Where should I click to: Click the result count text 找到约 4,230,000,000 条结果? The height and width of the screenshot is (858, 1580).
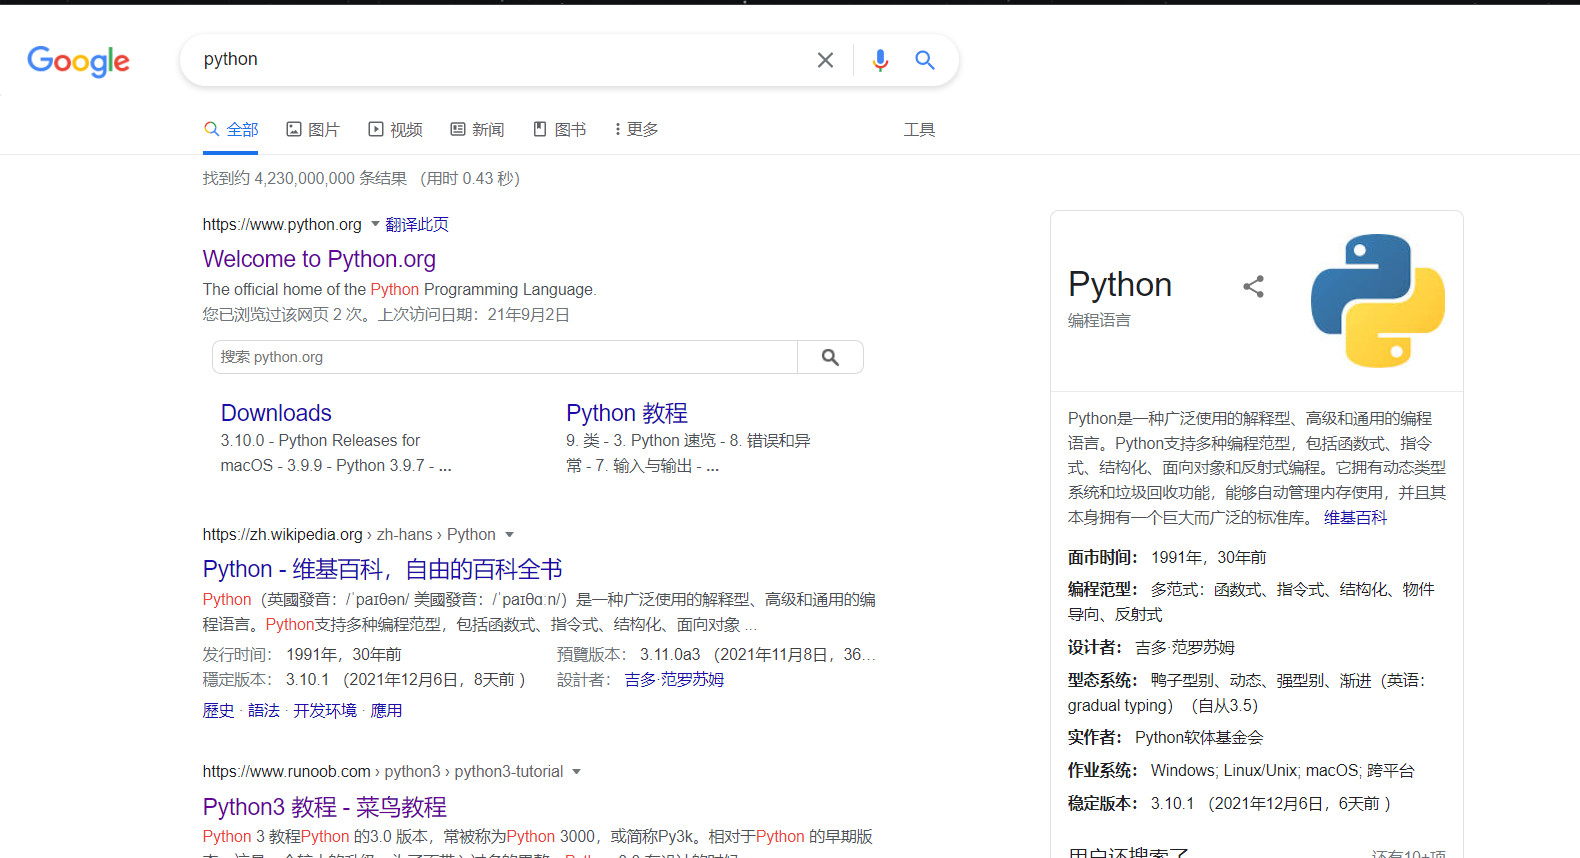[x=305, y=178]
